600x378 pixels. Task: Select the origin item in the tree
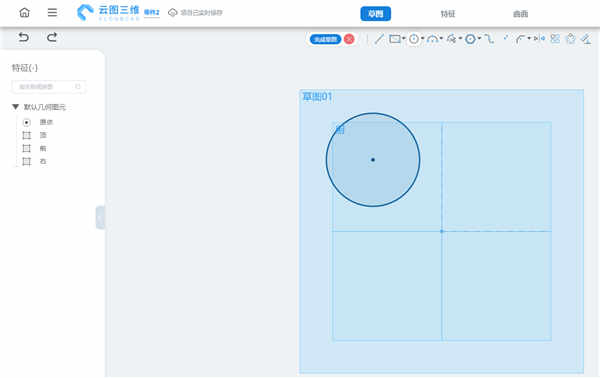(37, 122)
